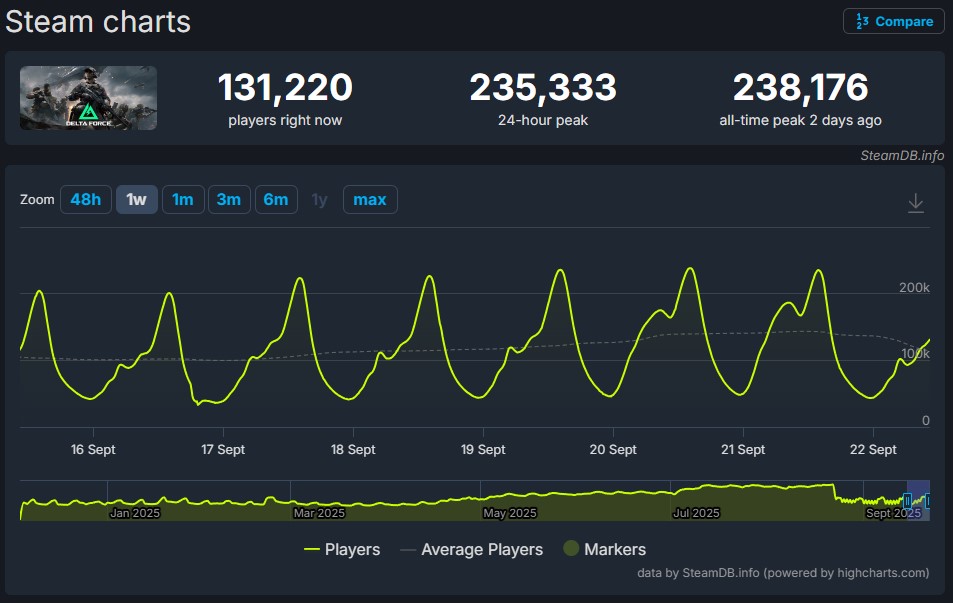The image size is (953, 603).
Task: Click Jan 2025 in the navigator timeline
Action: pyautogui.click(x=135, y=513)
